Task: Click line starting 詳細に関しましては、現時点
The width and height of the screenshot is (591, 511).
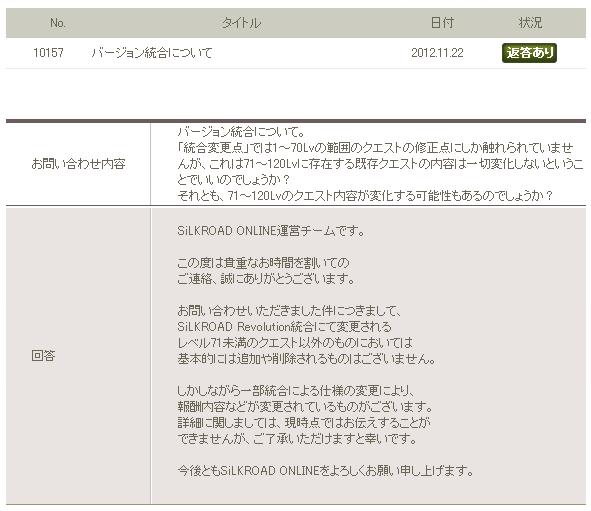Action: click(x=304, y=423)
